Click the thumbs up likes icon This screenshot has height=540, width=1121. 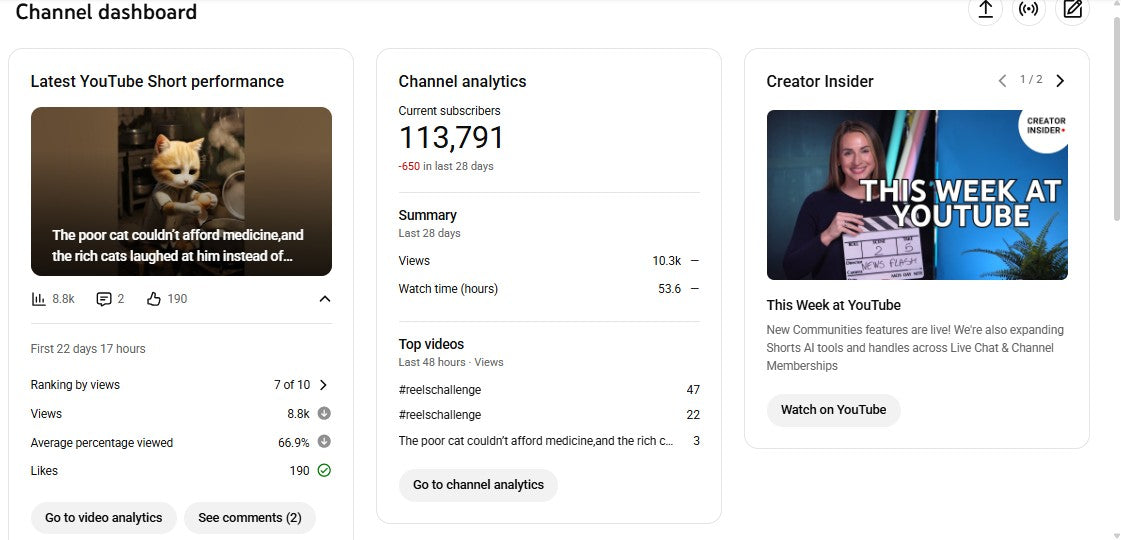(x=154, y=299)
